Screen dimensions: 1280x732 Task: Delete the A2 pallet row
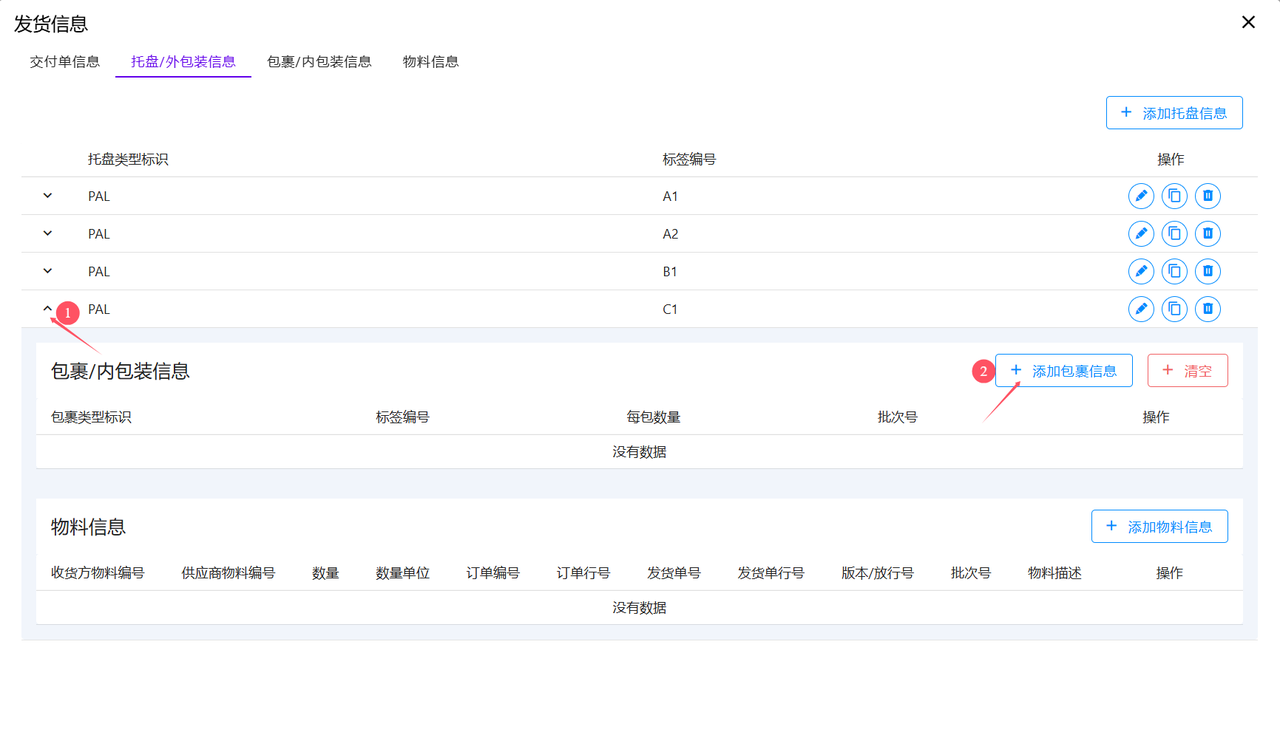pyautogui.click(x=1208, y=234)
